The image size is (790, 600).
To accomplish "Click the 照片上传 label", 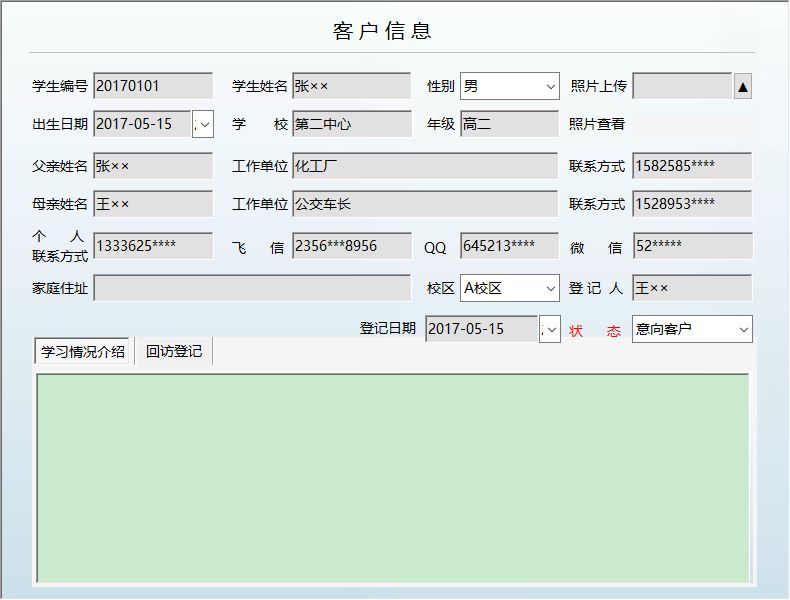I will pyautogui.click(x=599, y=86).
